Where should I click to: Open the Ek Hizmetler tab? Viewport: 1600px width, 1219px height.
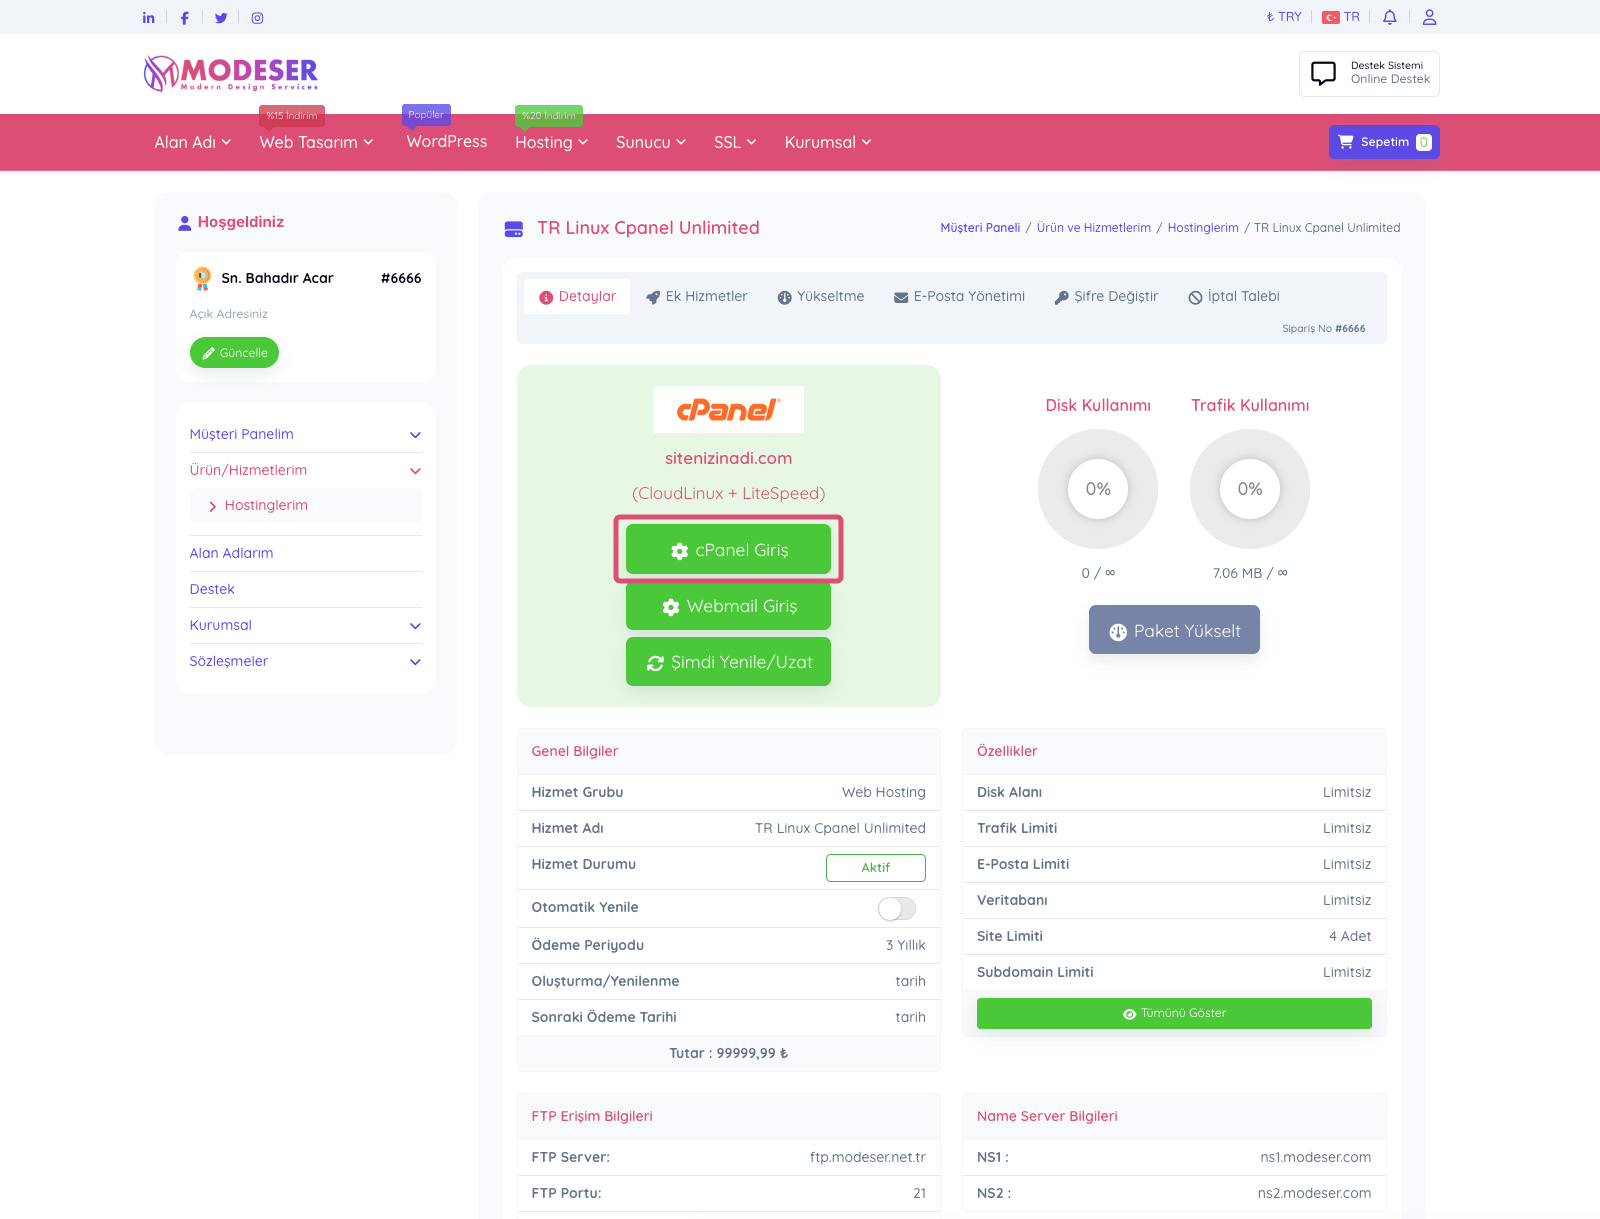696,296
